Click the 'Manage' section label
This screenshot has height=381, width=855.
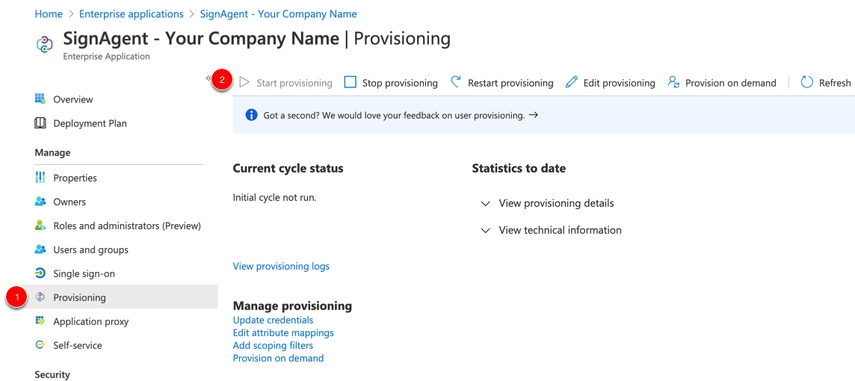coord(52,153)
